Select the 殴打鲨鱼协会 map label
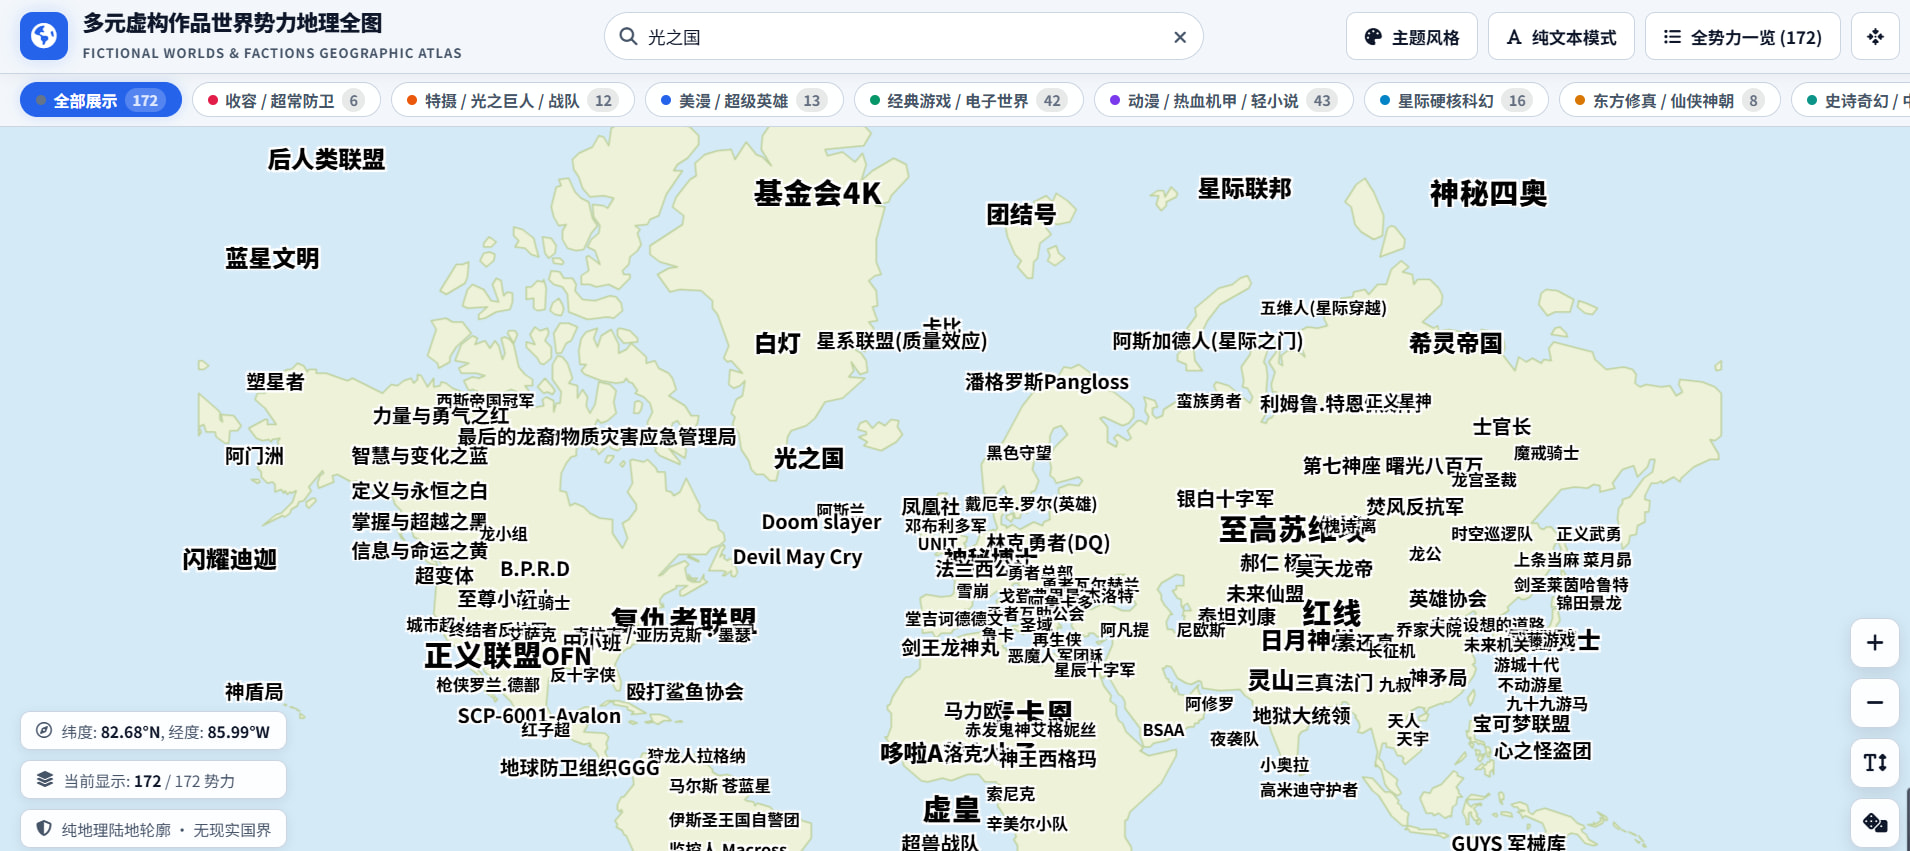The image size is (1910, 851). coord(685,692)
